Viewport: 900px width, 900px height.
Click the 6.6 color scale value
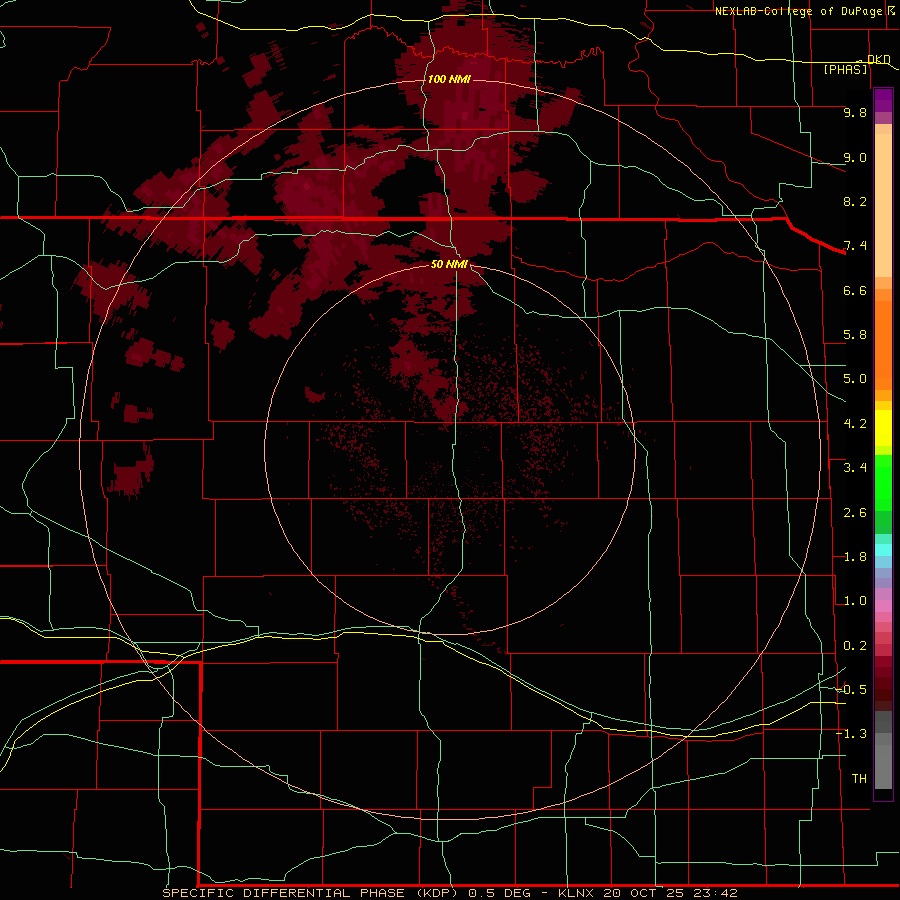tap(855, 290)
